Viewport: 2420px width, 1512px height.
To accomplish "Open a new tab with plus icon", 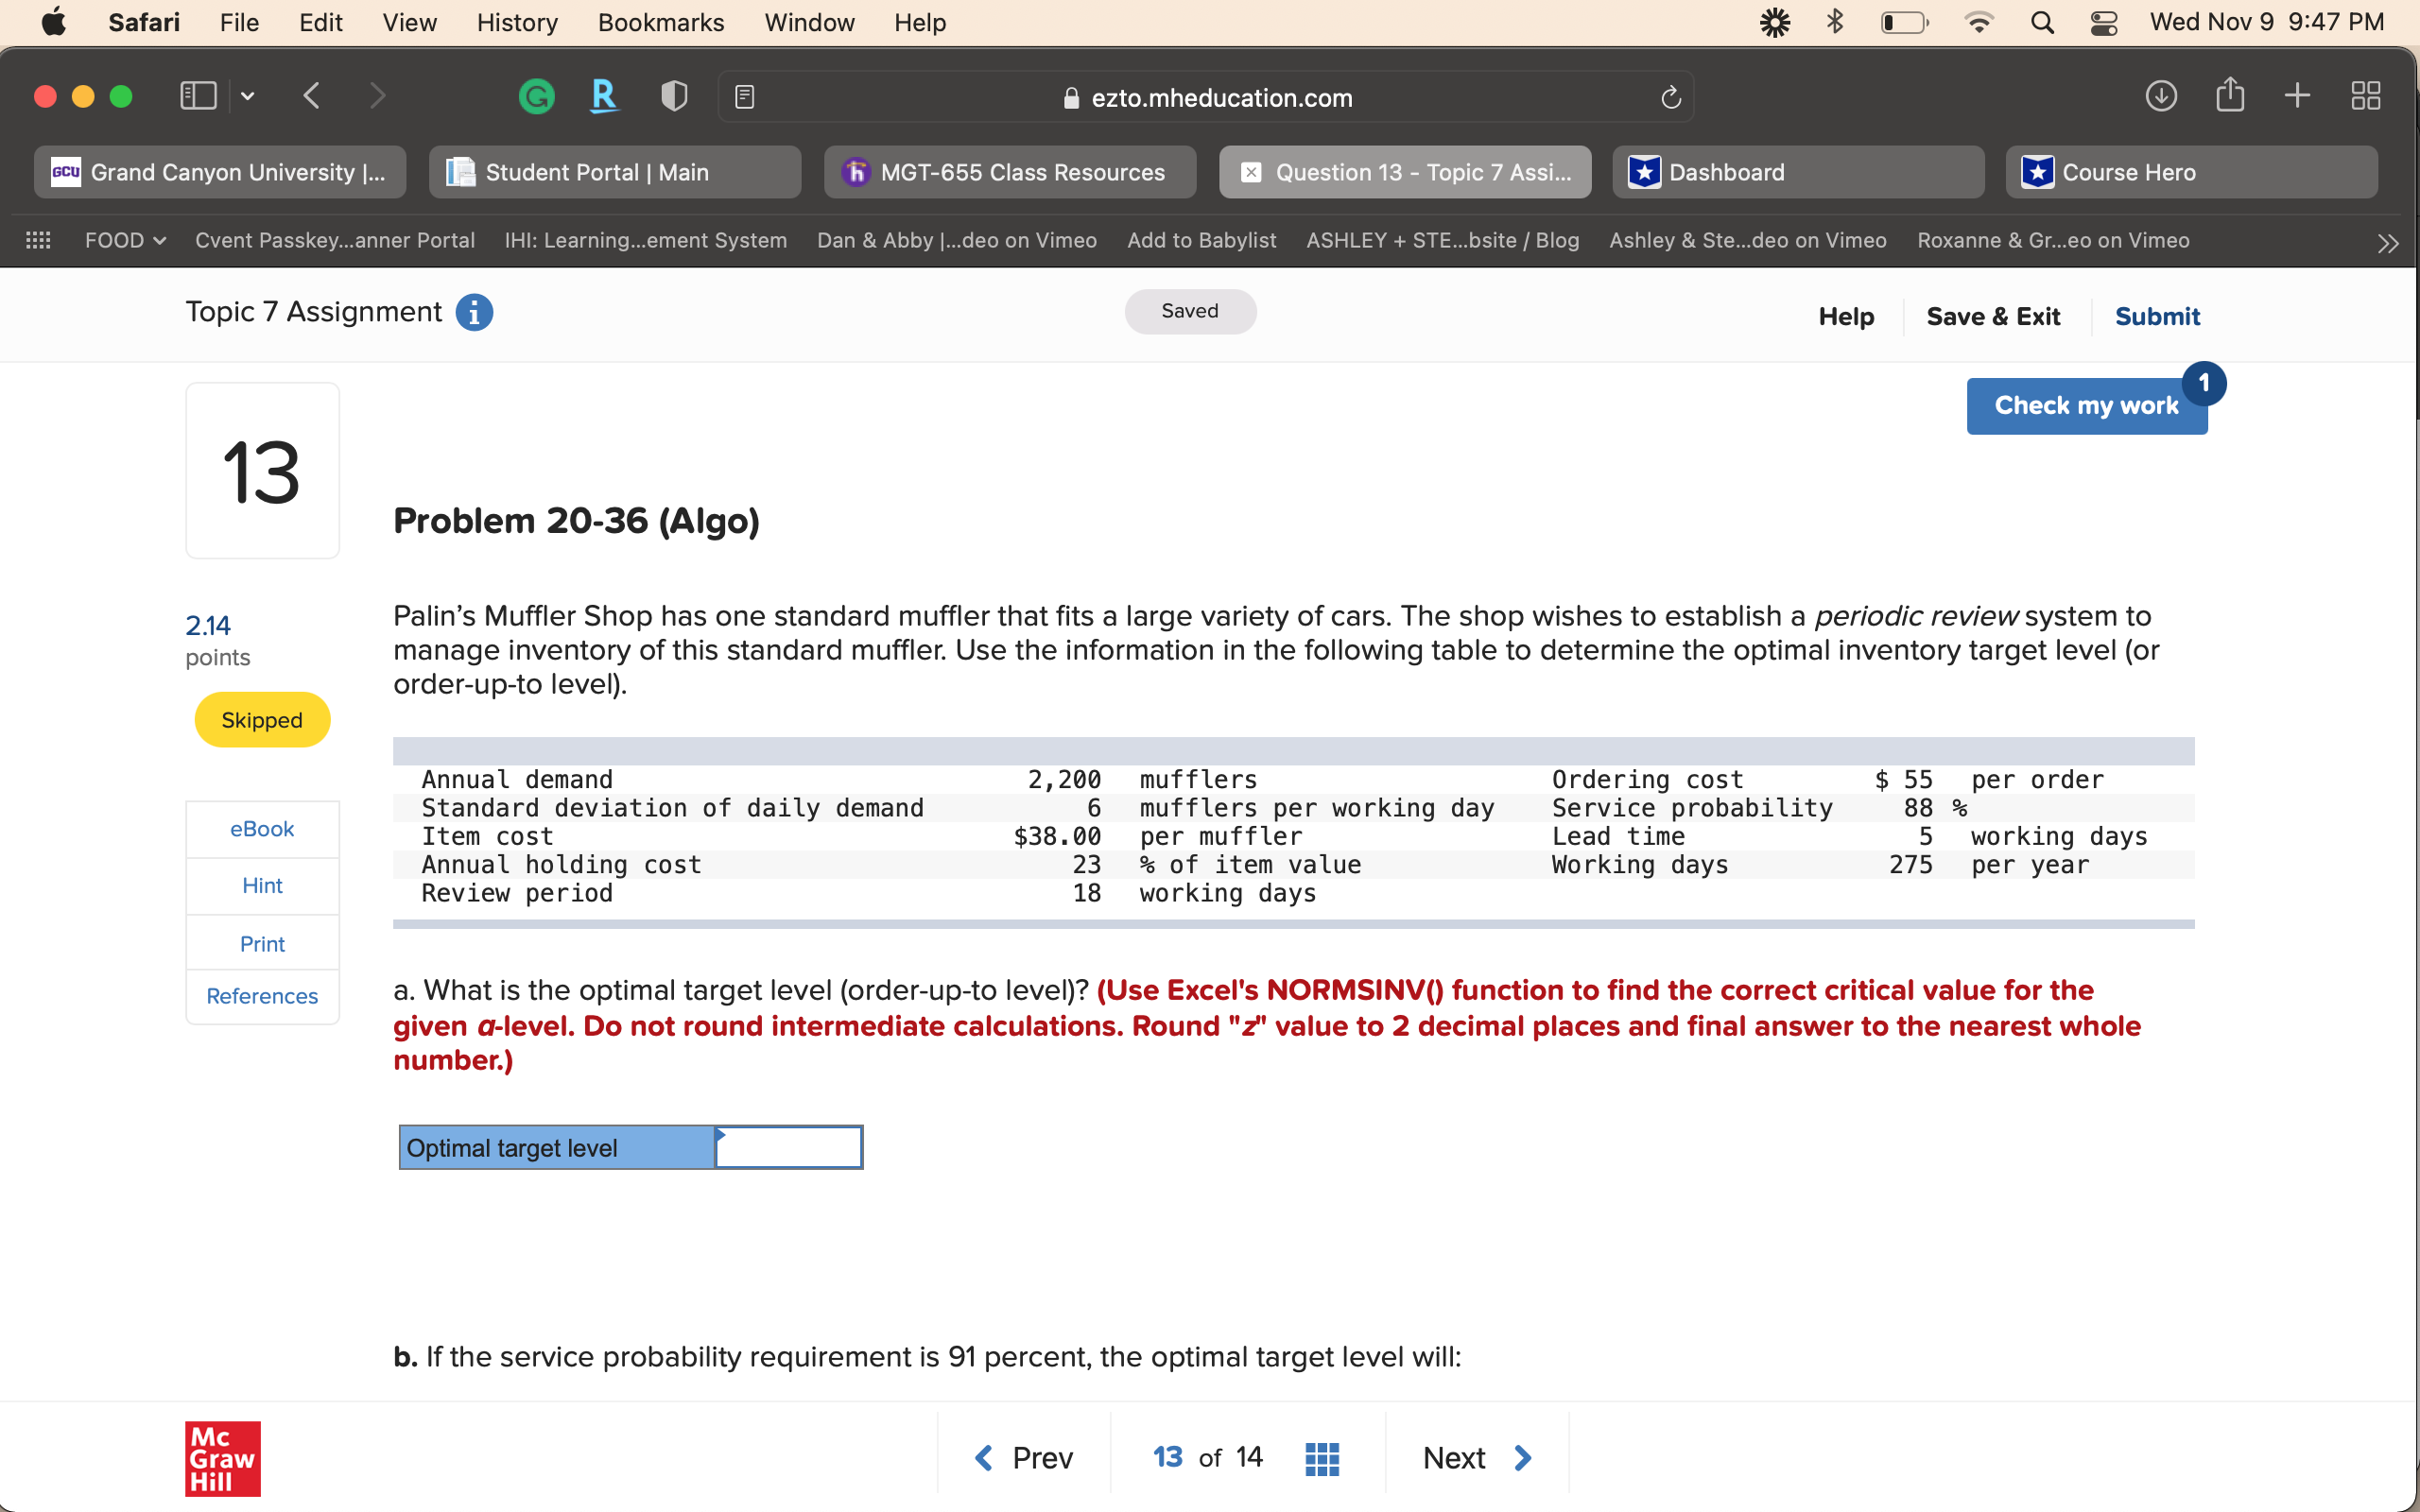I will (x=2297, y=96).
